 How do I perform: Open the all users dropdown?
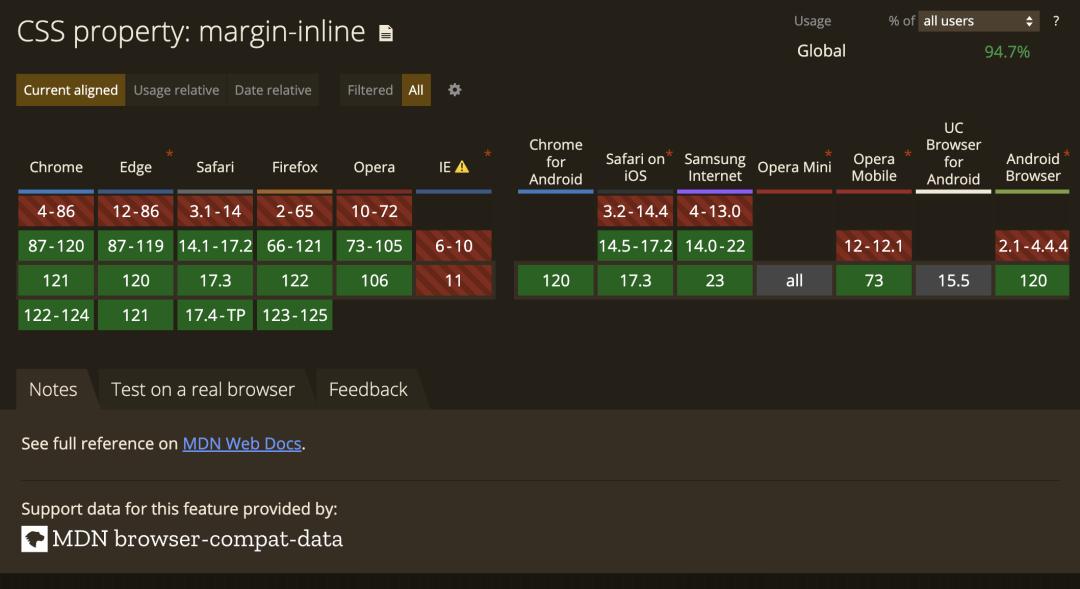pyautogui.click(x=978, y=21)
